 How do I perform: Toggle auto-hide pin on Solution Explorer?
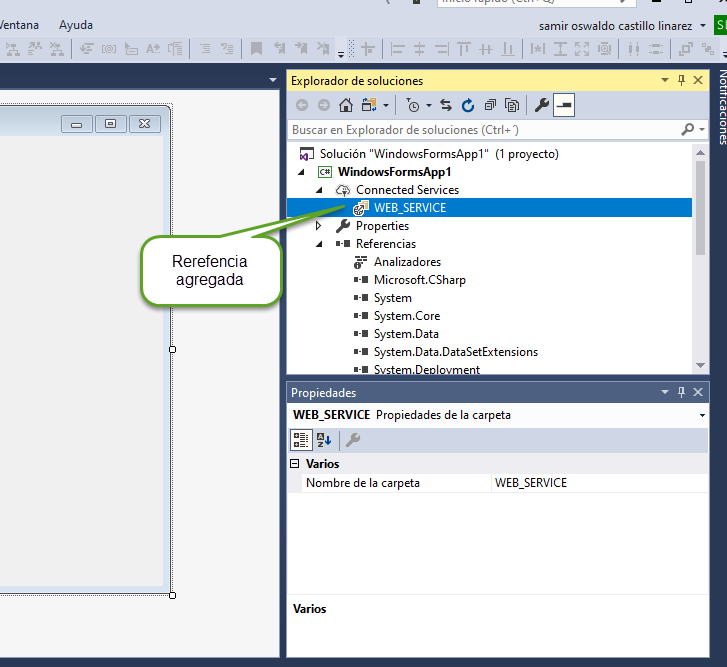click(x=682, y=80)
